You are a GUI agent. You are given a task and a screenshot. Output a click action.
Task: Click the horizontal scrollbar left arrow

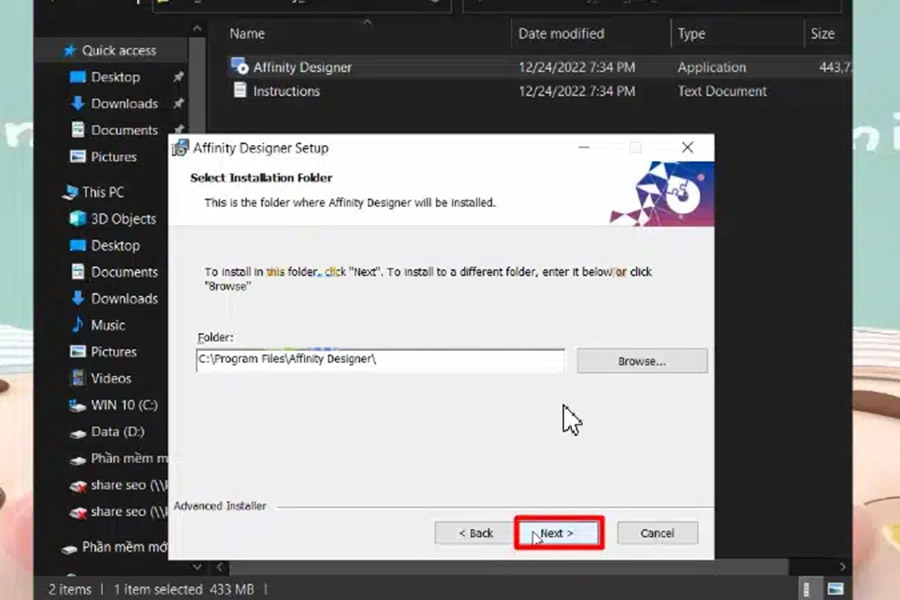tap(219, 567)
